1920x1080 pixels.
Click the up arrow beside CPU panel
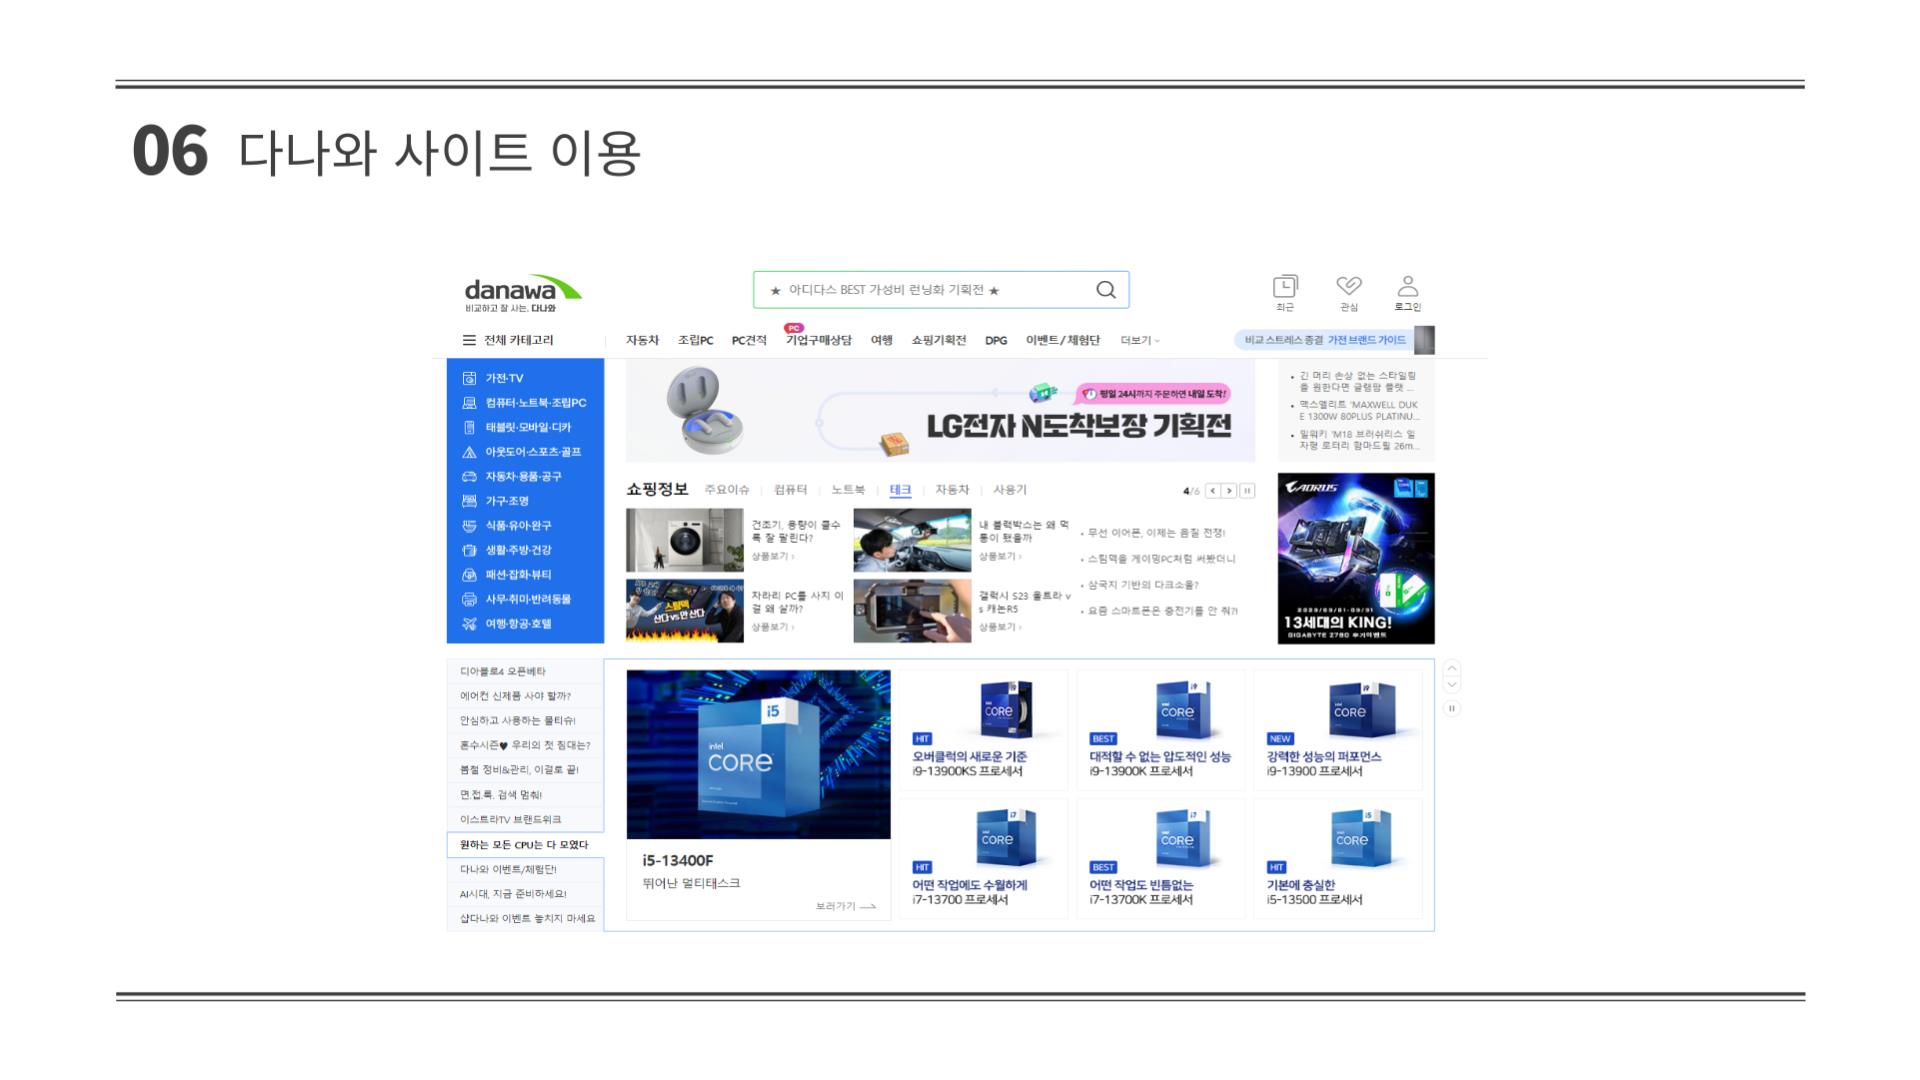pos(1452,668)
